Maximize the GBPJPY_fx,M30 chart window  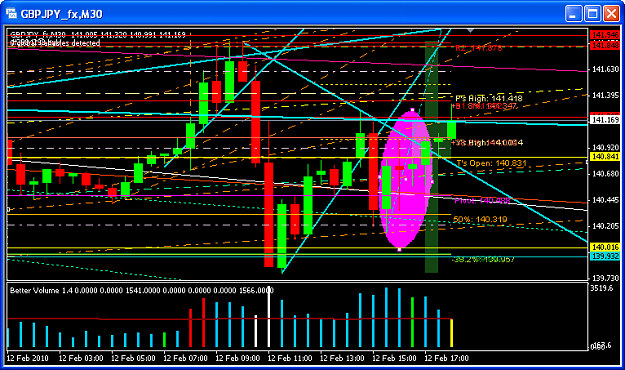click(592, 14)
